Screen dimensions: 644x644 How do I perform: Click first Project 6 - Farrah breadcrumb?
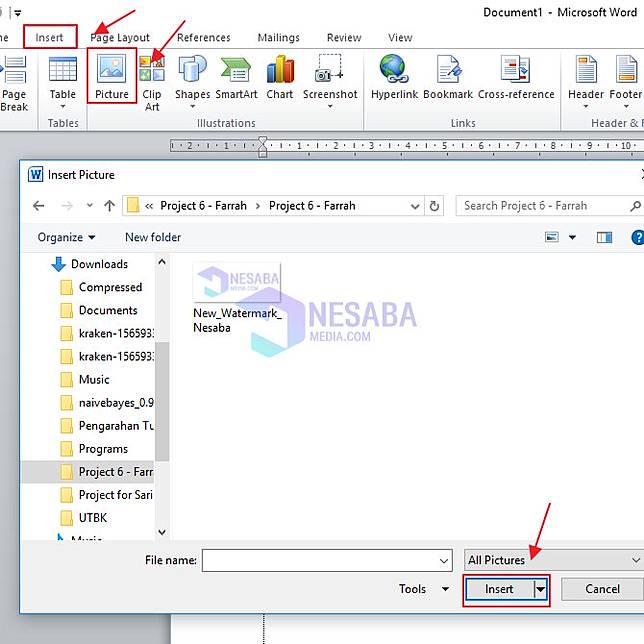tap(203, 206)
